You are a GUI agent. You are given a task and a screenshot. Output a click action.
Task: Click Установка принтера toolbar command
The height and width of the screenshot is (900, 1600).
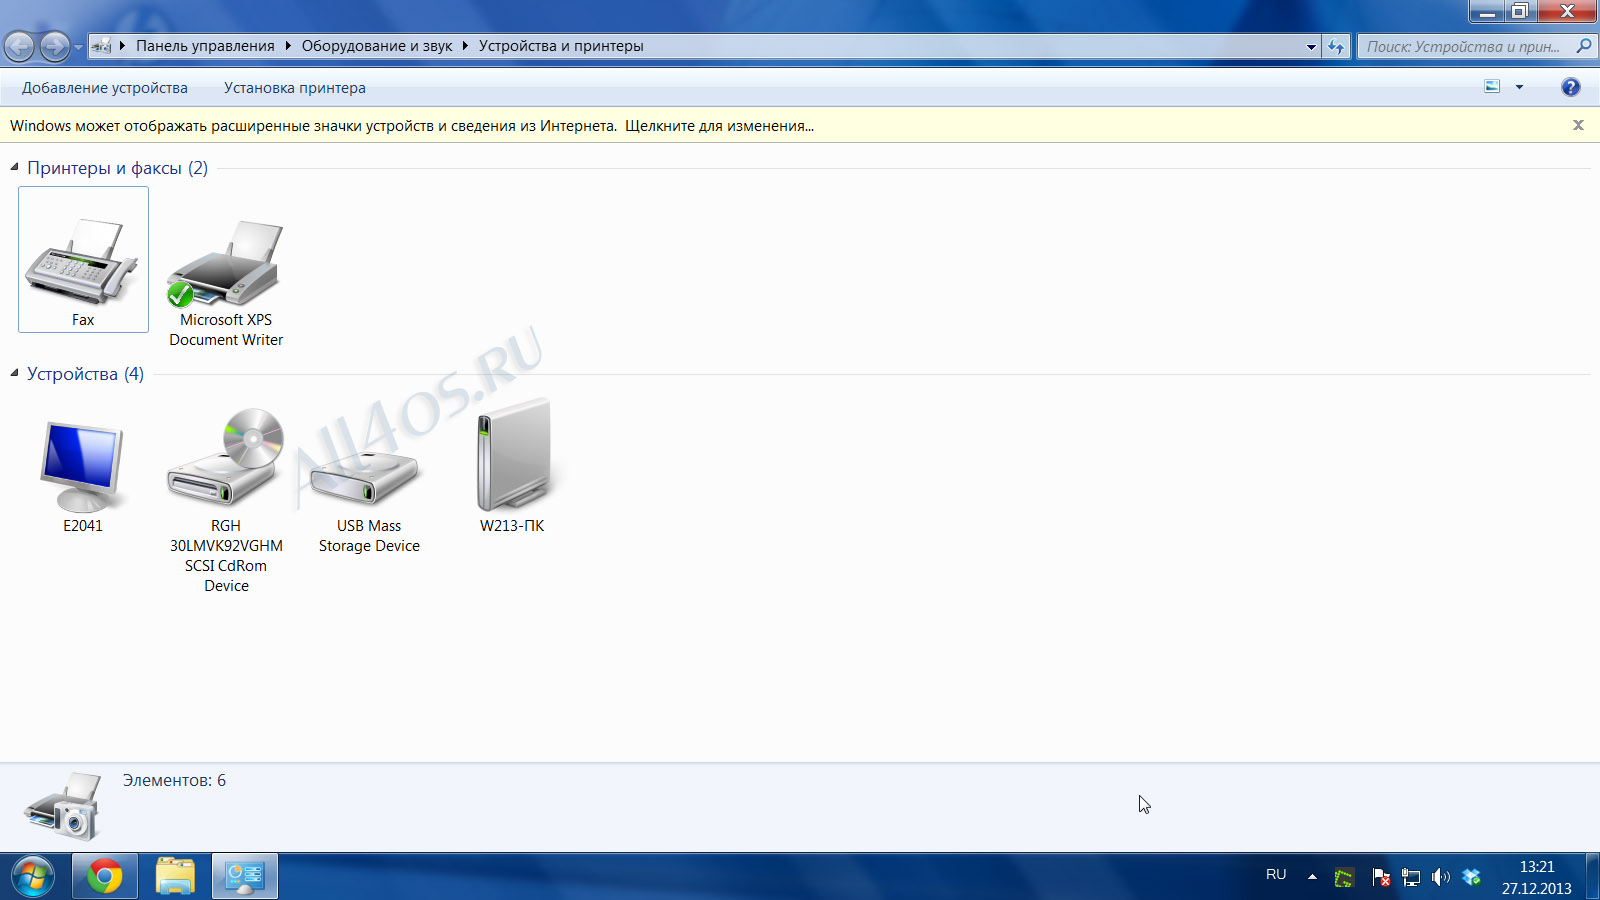(295, 88)
